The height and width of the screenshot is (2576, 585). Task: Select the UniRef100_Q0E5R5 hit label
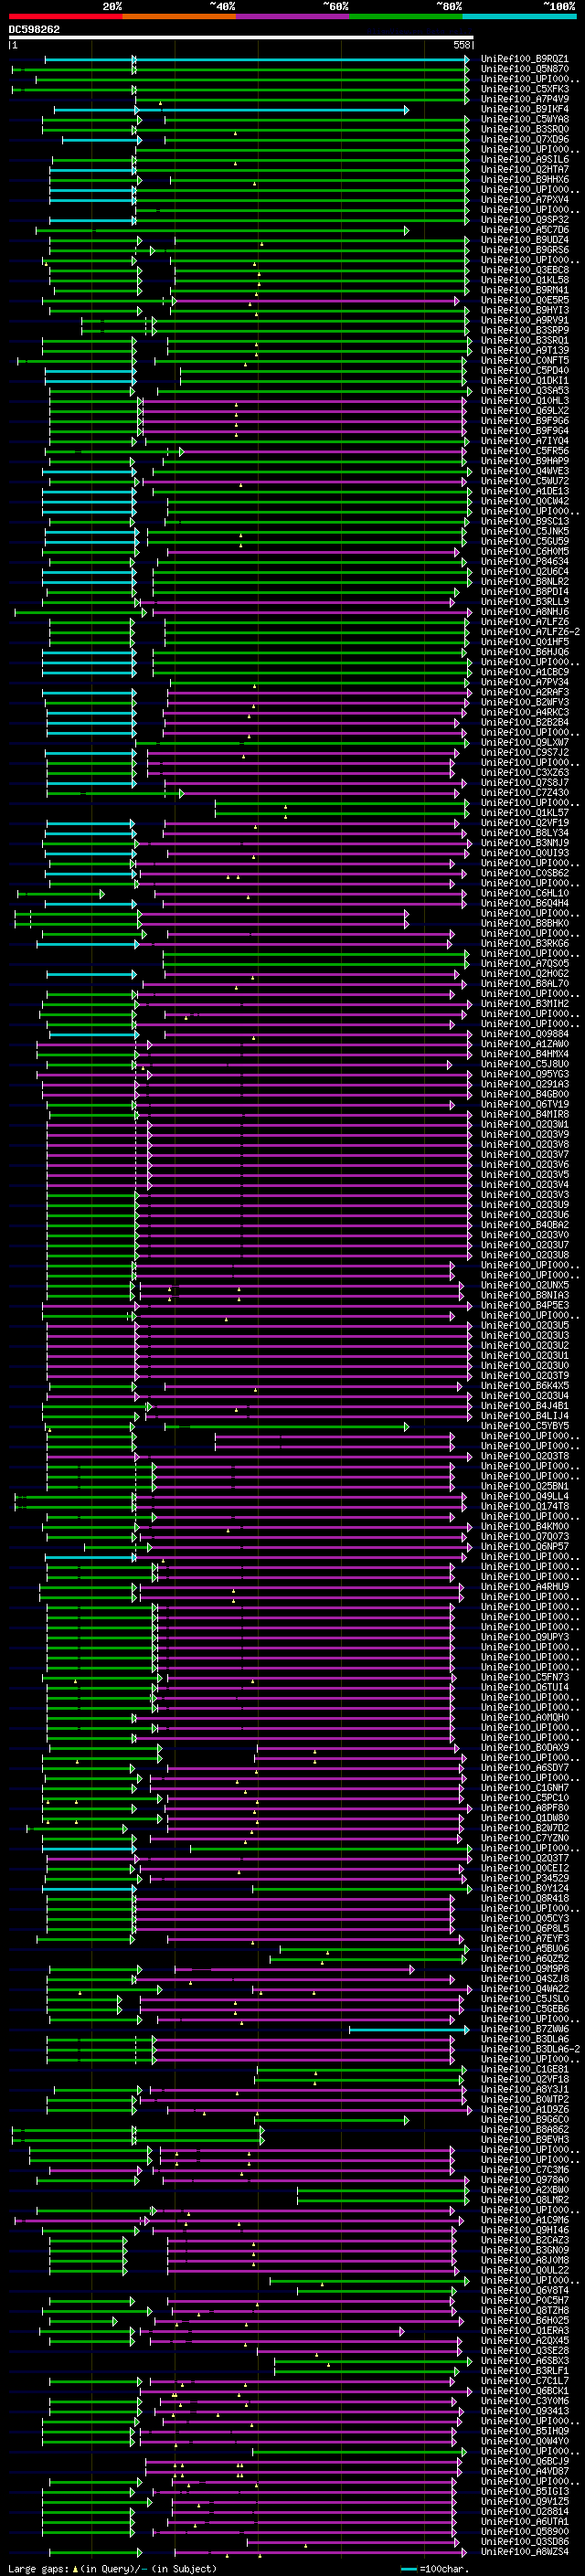pos(525,300)
